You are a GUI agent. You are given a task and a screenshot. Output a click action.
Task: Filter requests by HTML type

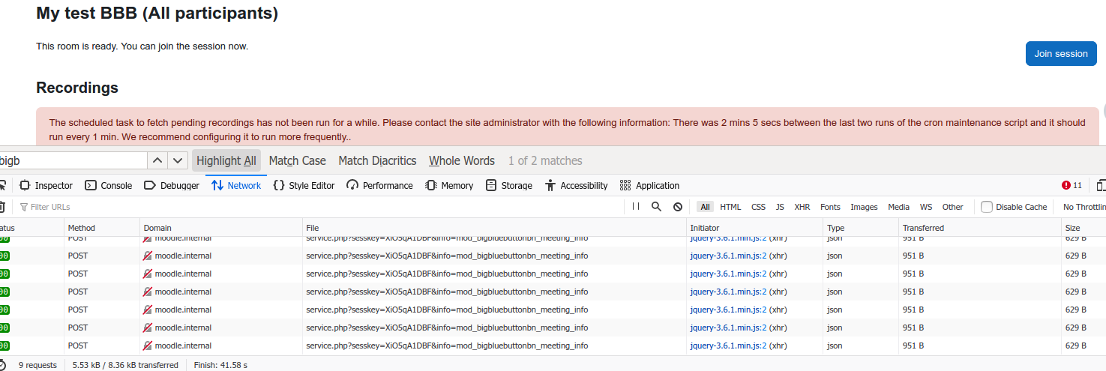[731, 207]
